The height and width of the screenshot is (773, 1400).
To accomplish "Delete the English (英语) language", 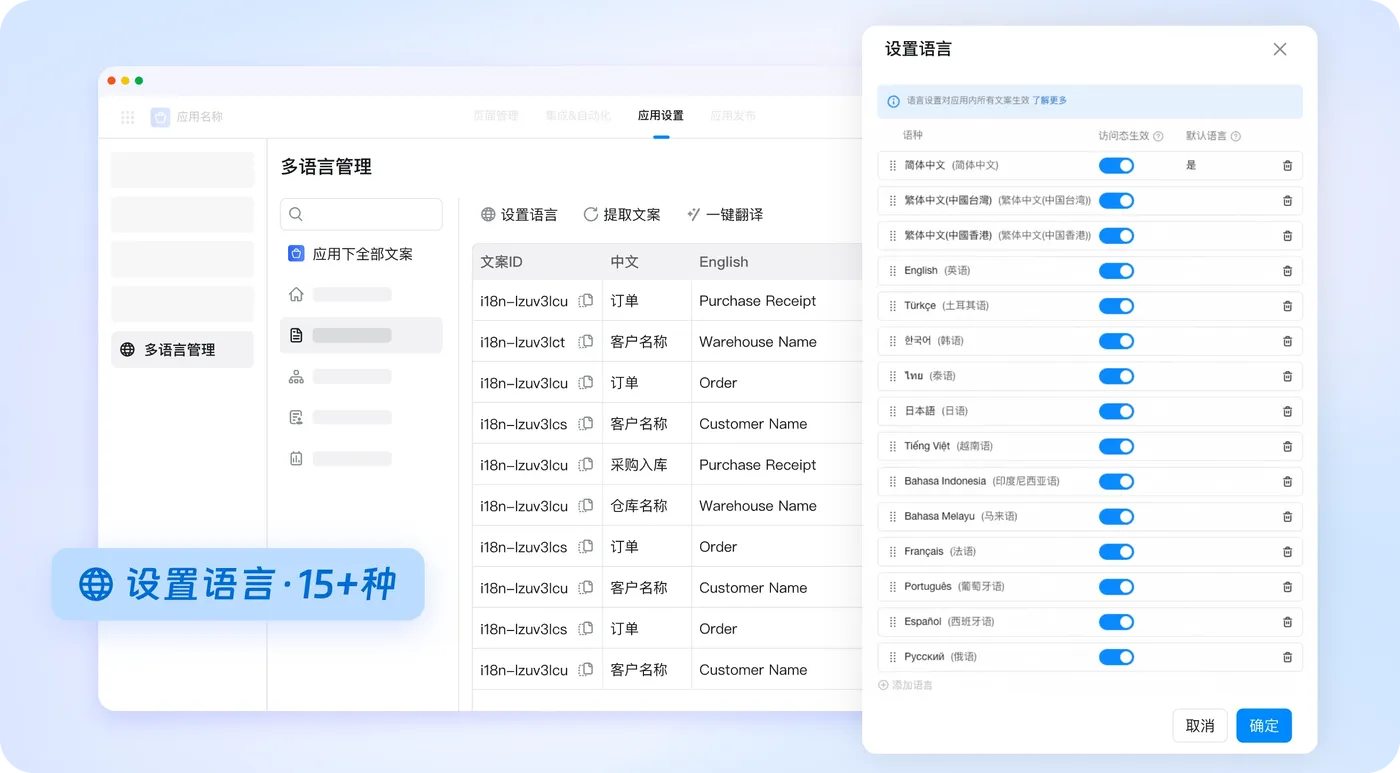I will (1287, 271).
